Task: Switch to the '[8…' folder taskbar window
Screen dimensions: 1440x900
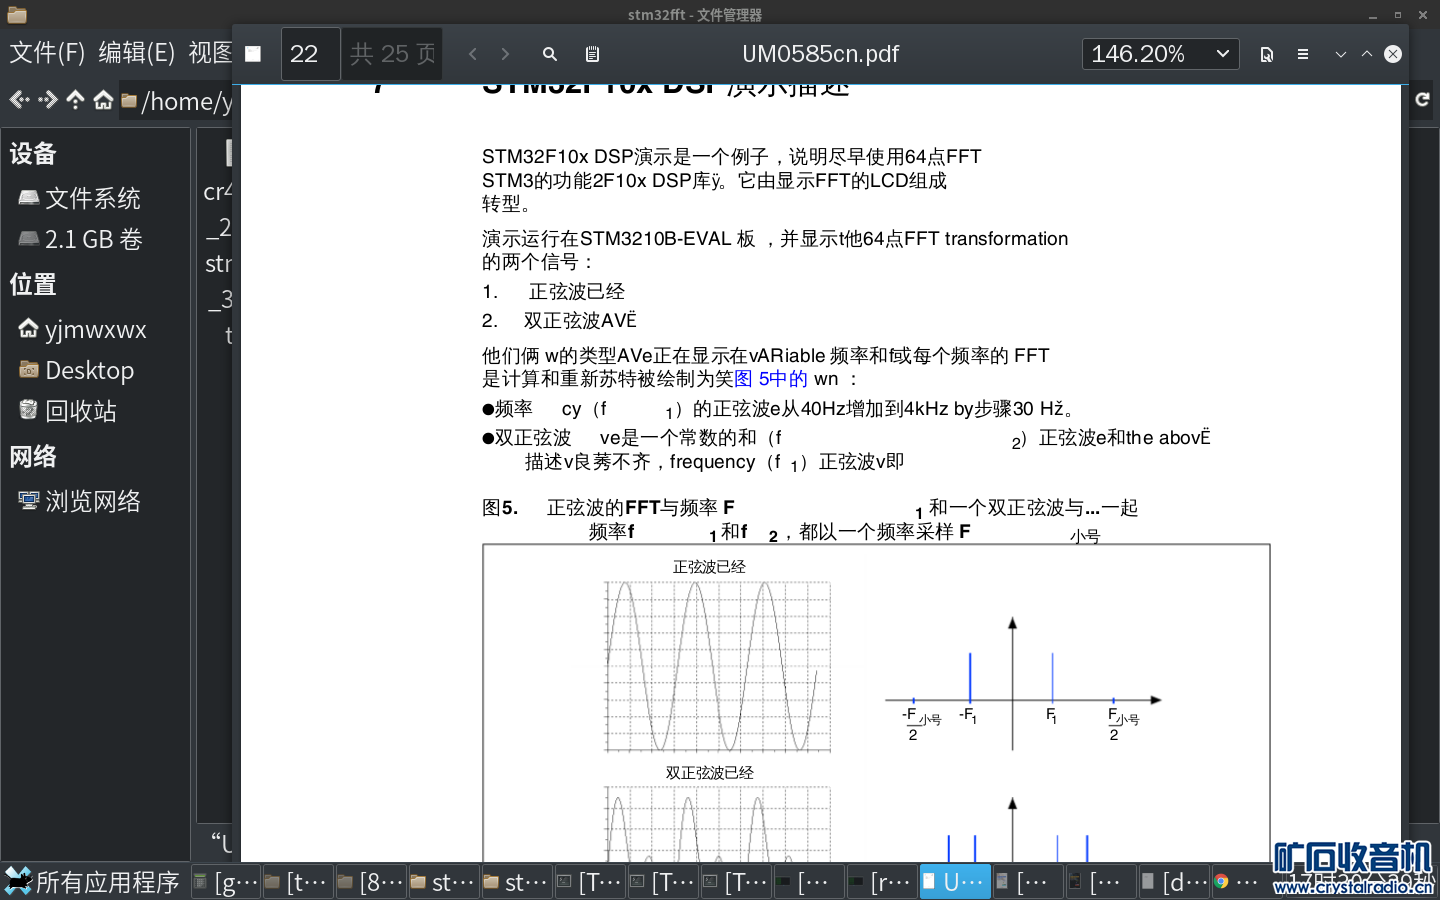Action: pyautogui.click(x=371, y=882)
